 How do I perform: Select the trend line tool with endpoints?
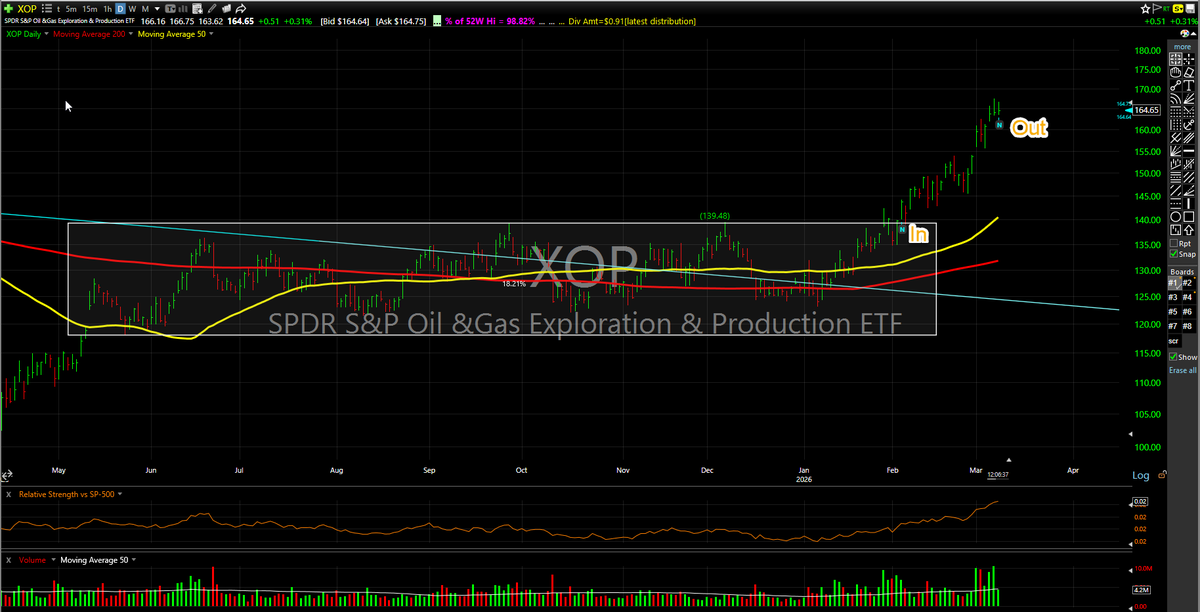pos(1174,86)
